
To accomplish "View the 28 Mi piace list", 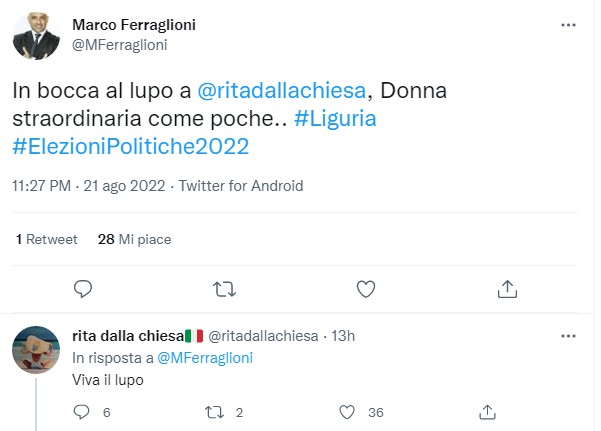I will click(x=135, y=239).
